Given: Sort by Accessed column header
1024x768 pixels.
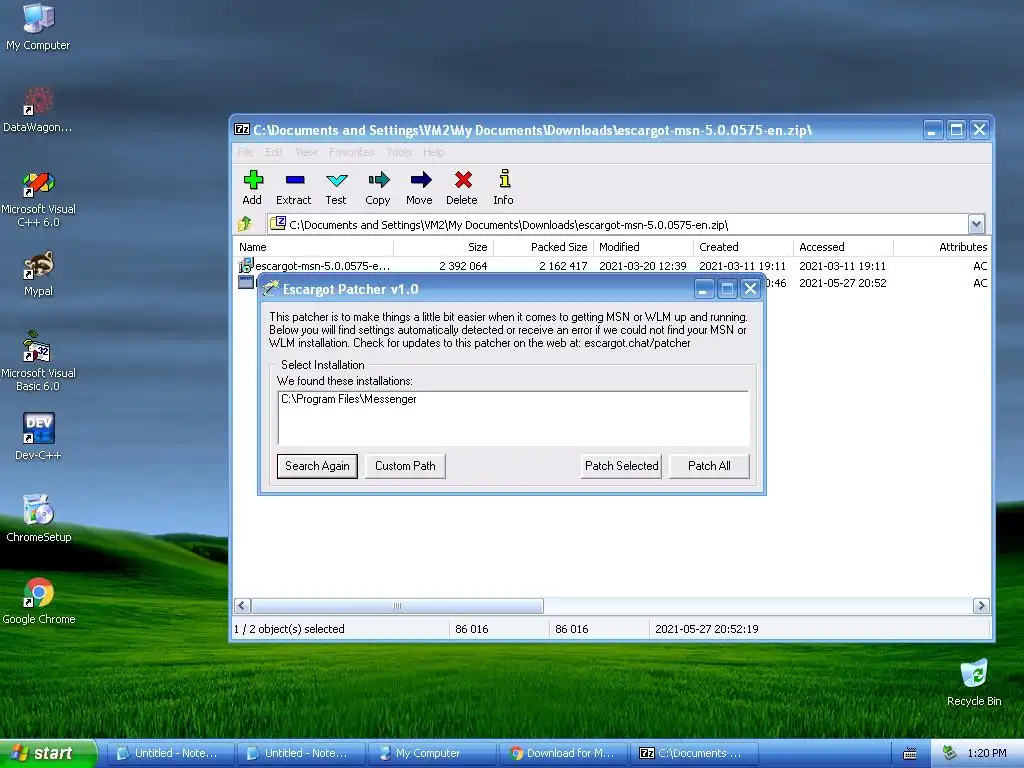Looking at the screenshot, I should pos(843,247).
